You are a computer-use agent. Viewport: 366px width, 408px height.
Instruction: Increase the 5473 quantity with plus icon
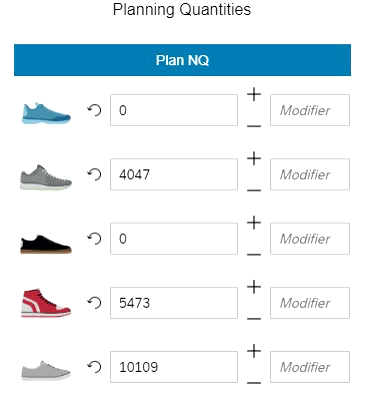click(254, 287)
